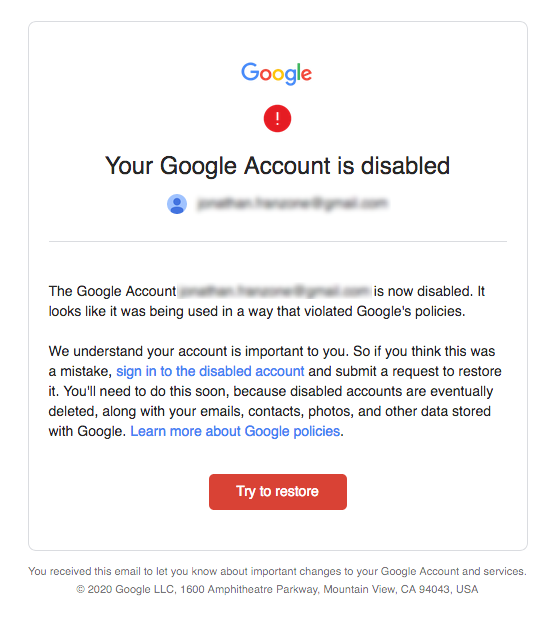Click the blue user avatar icon
The height and width of the screenshot is (619, 558).
(x=177, y=204)
